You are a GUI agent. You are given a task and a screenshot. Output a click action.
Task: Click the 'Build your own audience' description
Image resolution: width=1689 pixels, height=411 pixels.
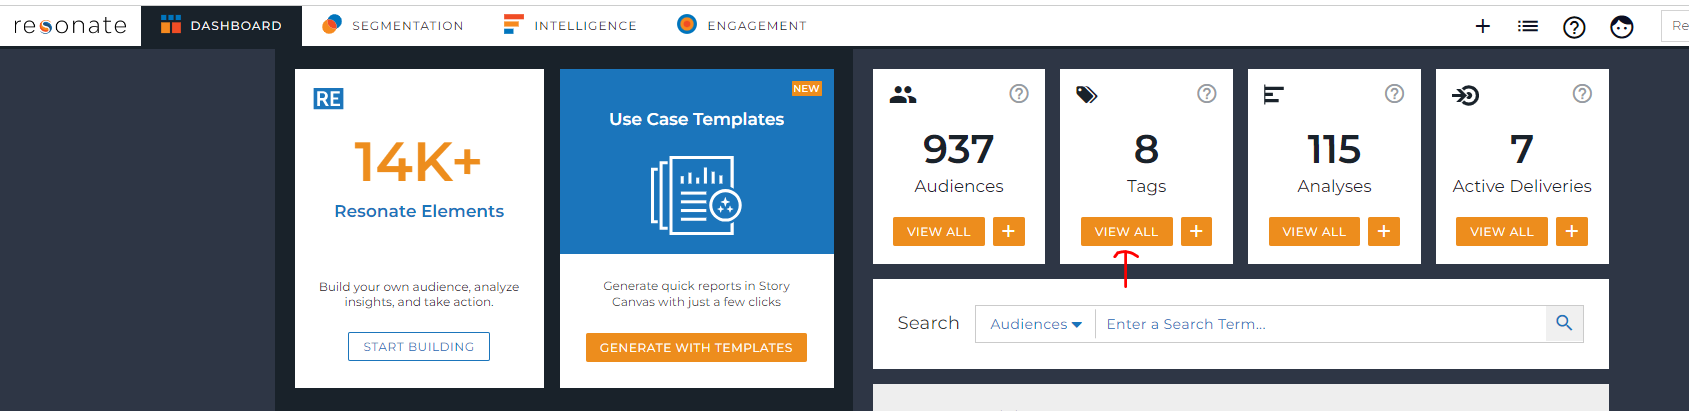419,294
